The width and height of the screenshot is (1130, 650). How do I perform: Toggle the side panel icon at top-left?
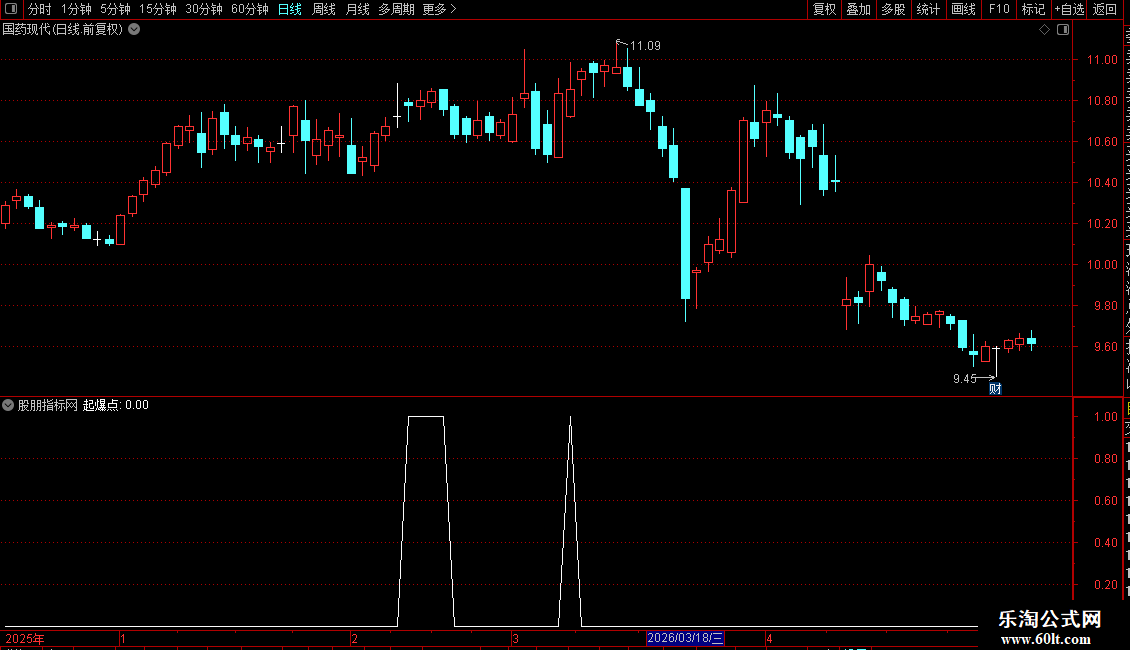[11, 9]
